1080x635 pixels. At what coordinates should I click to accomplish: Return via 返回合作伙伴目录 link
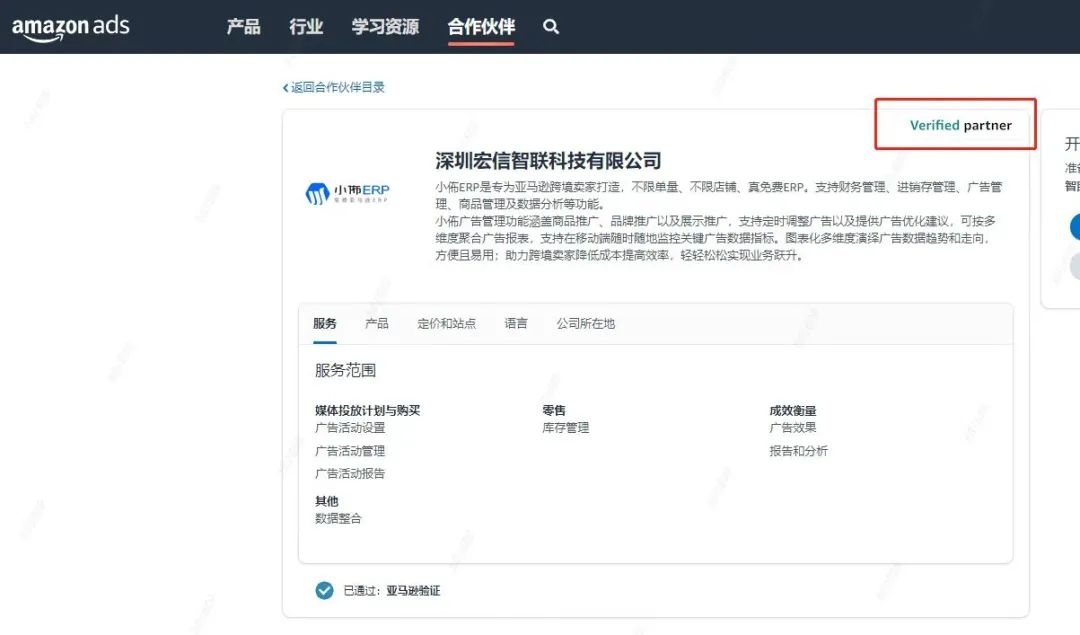tap(337, 87)
